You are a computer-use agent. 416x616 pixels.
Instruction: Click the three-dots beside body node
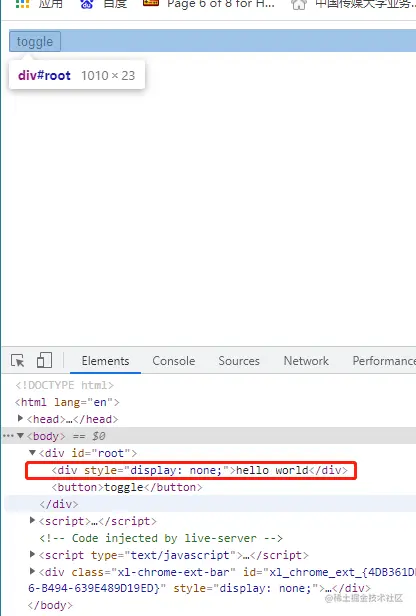click(x=8, y=436)
